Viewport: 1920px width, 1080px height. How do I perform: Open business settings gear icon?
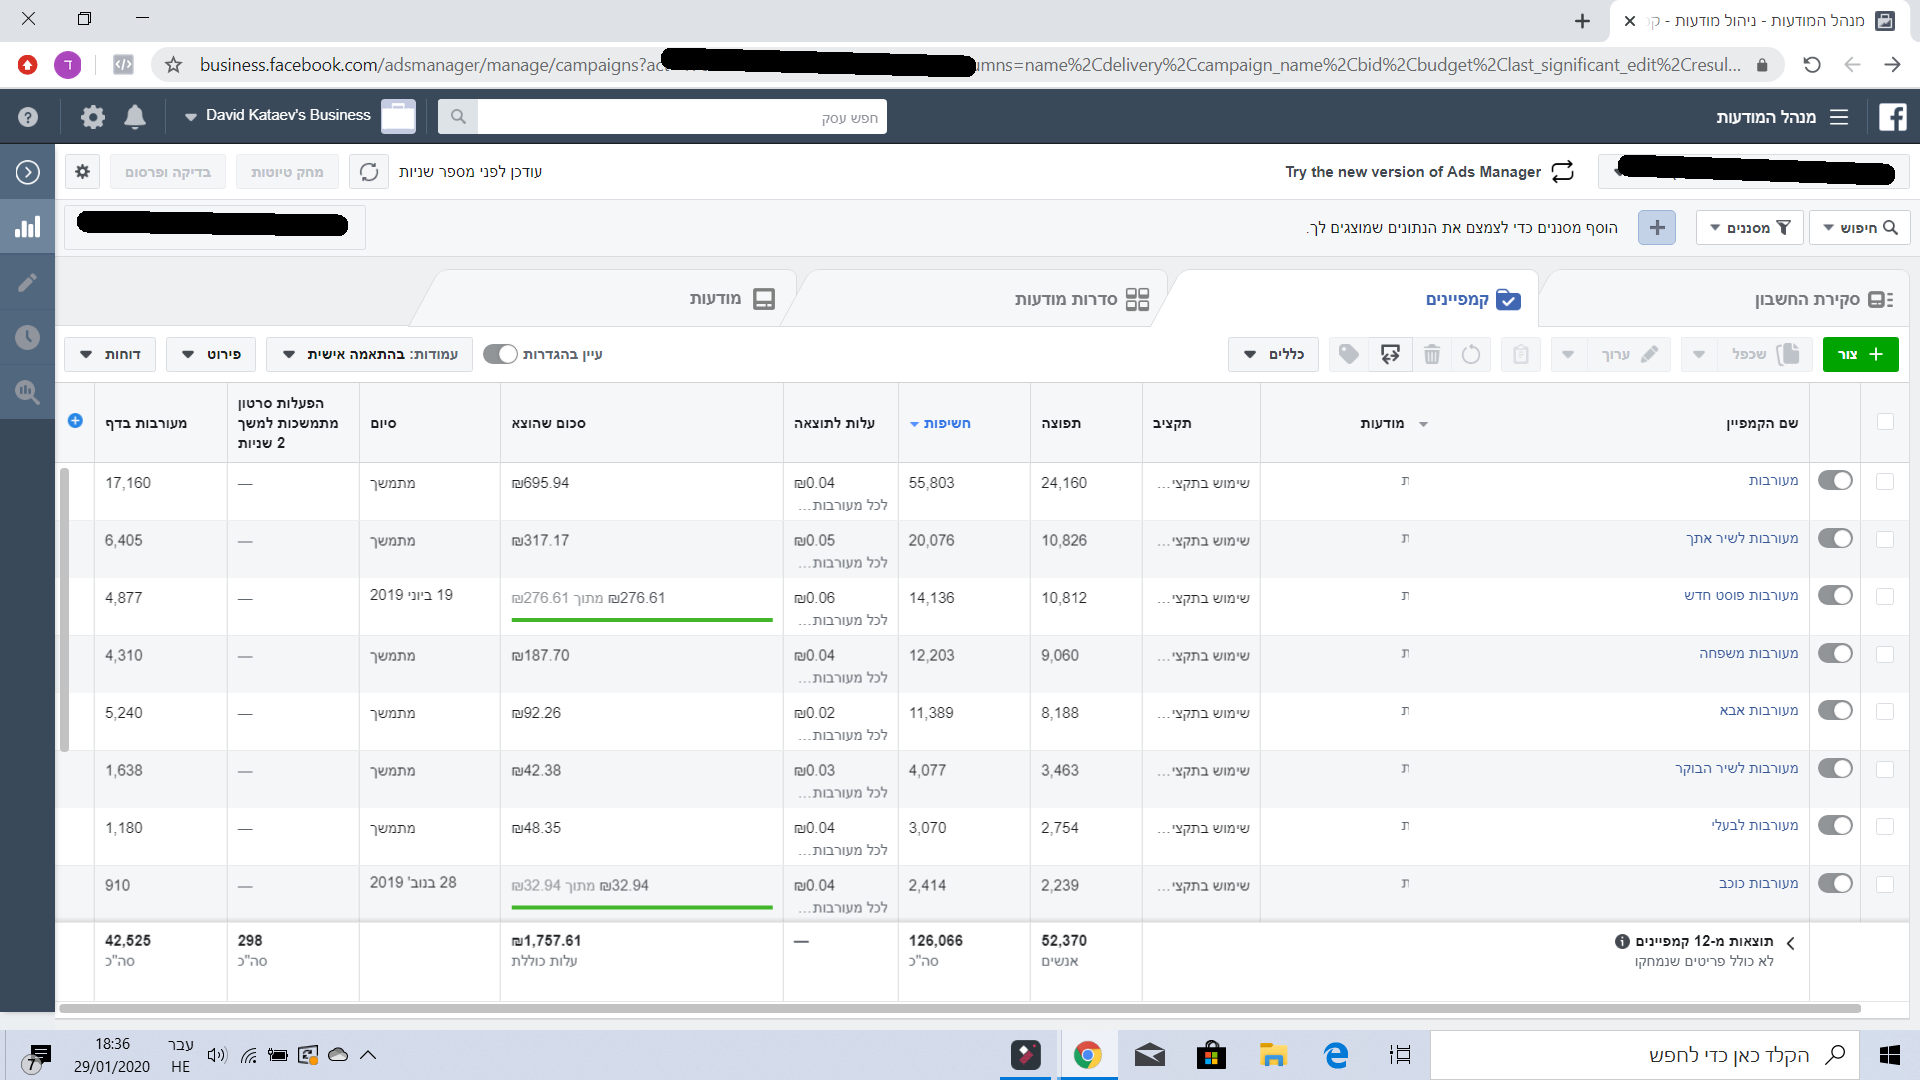click(x=93, y=117)
